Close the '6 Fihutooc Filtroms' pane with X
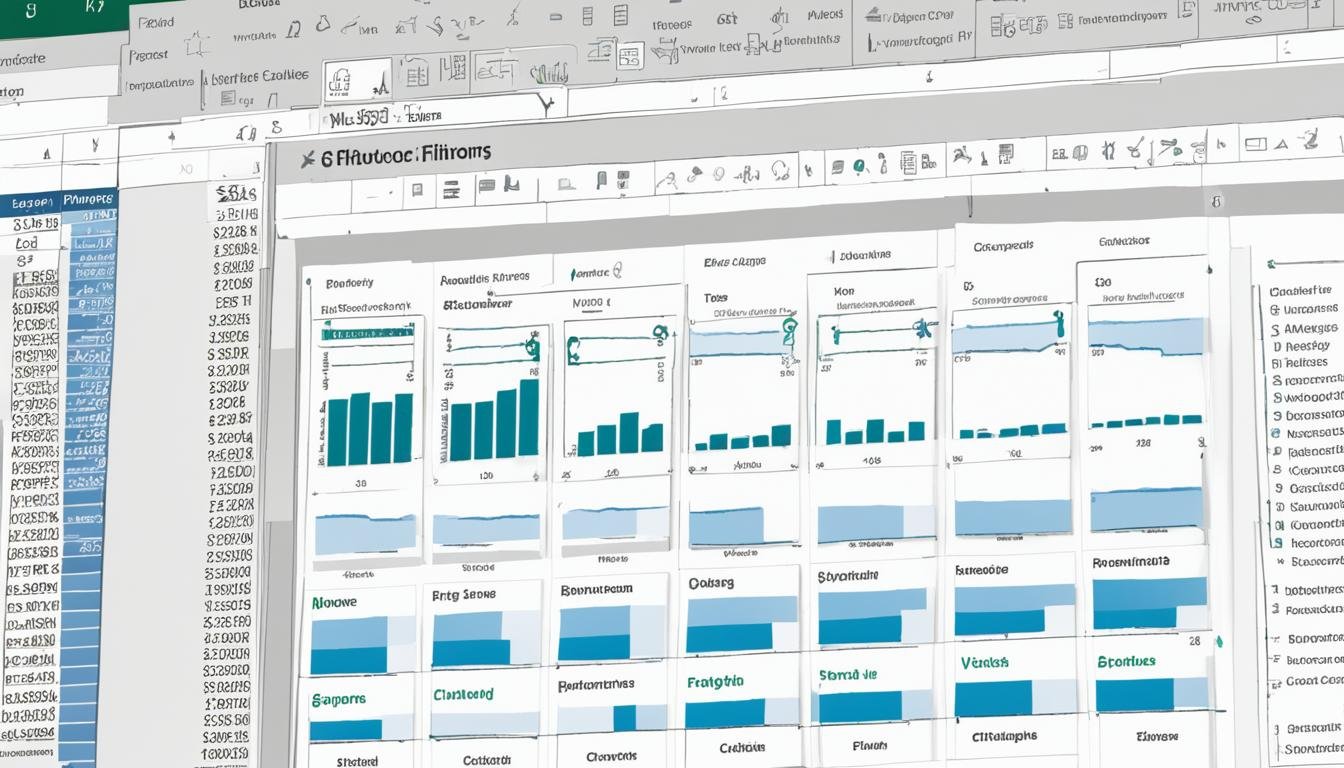Screen dimensions: 1344x768 [x=307, y=159]
